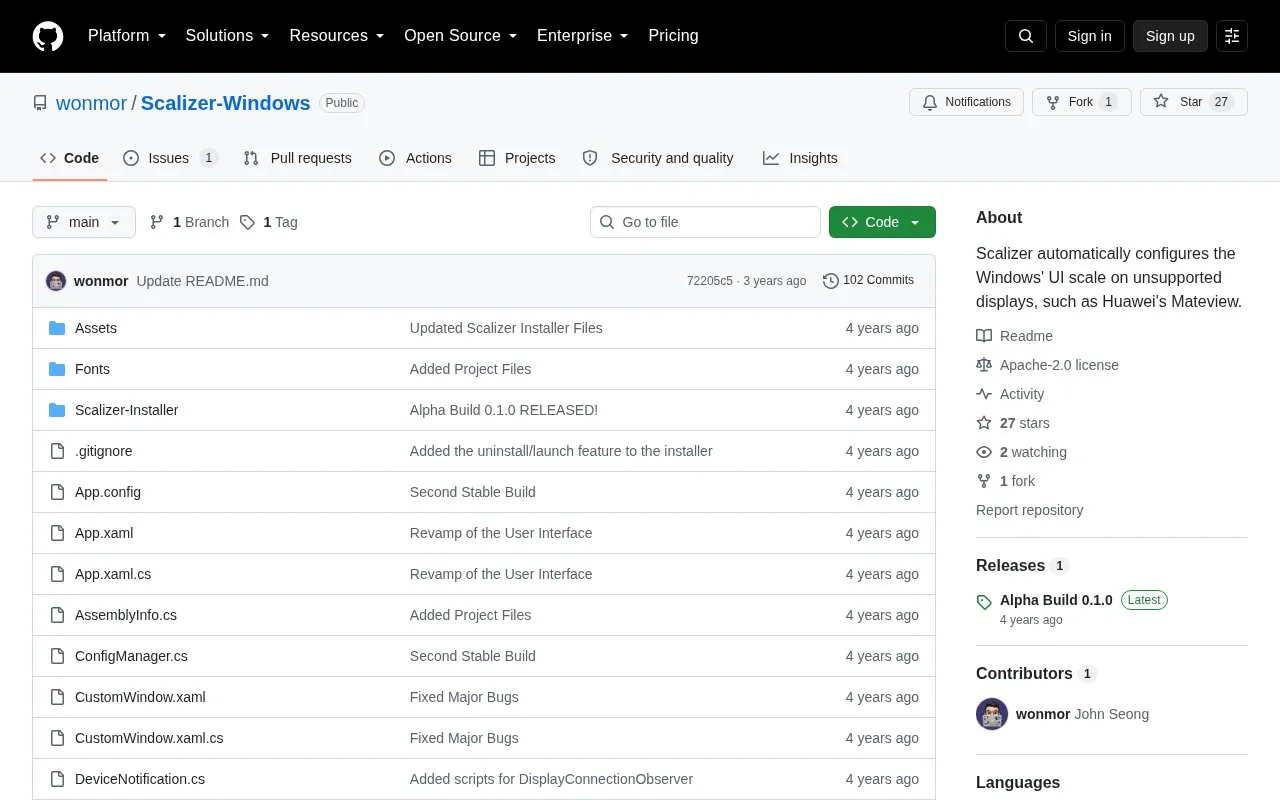Click the Sign in button
Viewport: 1280px width, 800px height.
pos(1089,36)
